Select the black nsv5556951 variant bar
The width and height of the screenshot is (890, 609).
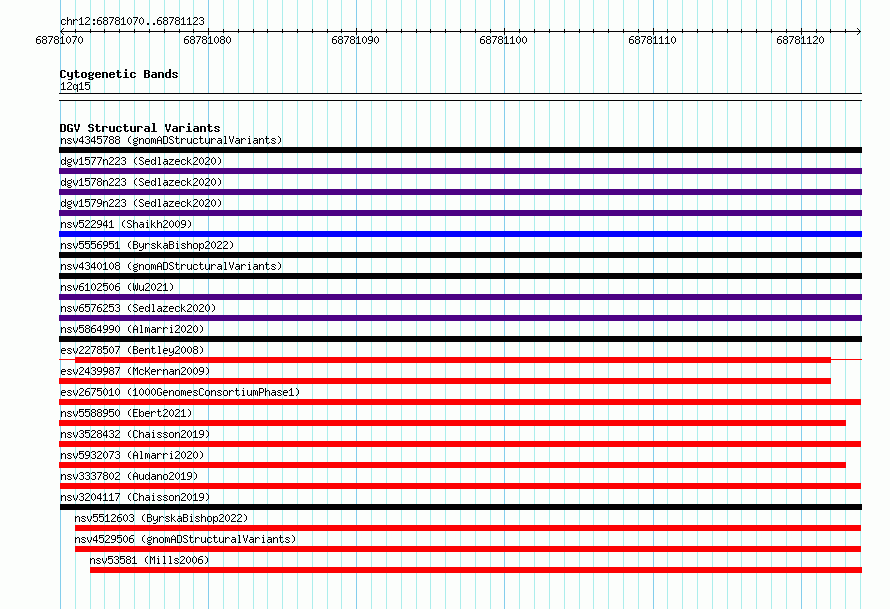pos(460,255)
